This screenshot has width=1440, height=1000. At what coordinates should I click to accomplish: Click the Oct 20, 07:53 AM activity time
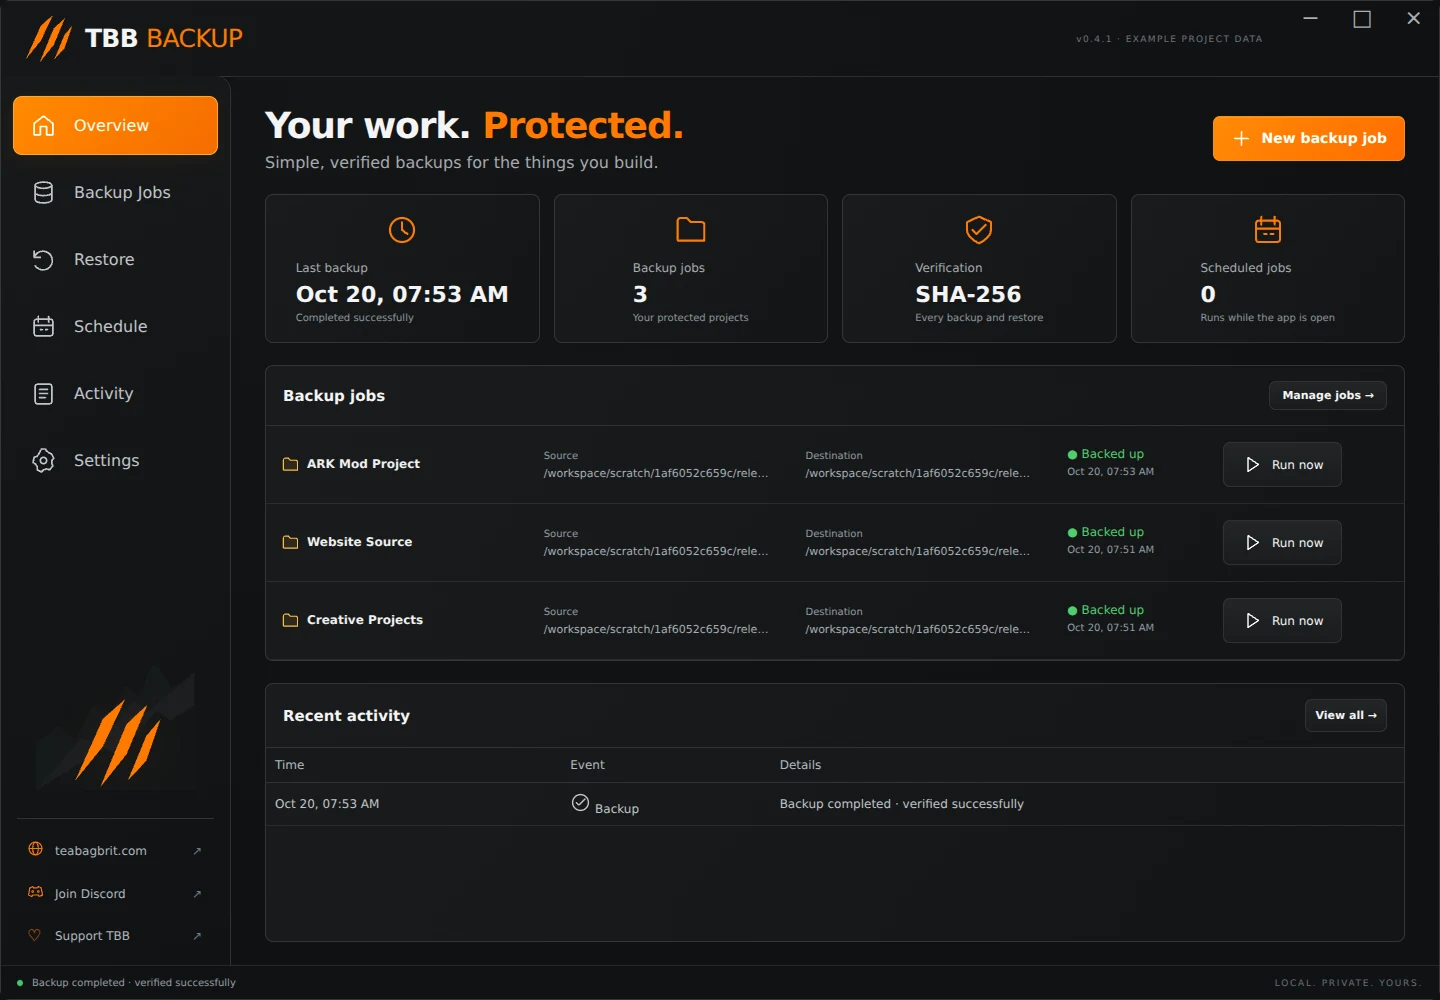pyautogui.click(x=327, y=804)
